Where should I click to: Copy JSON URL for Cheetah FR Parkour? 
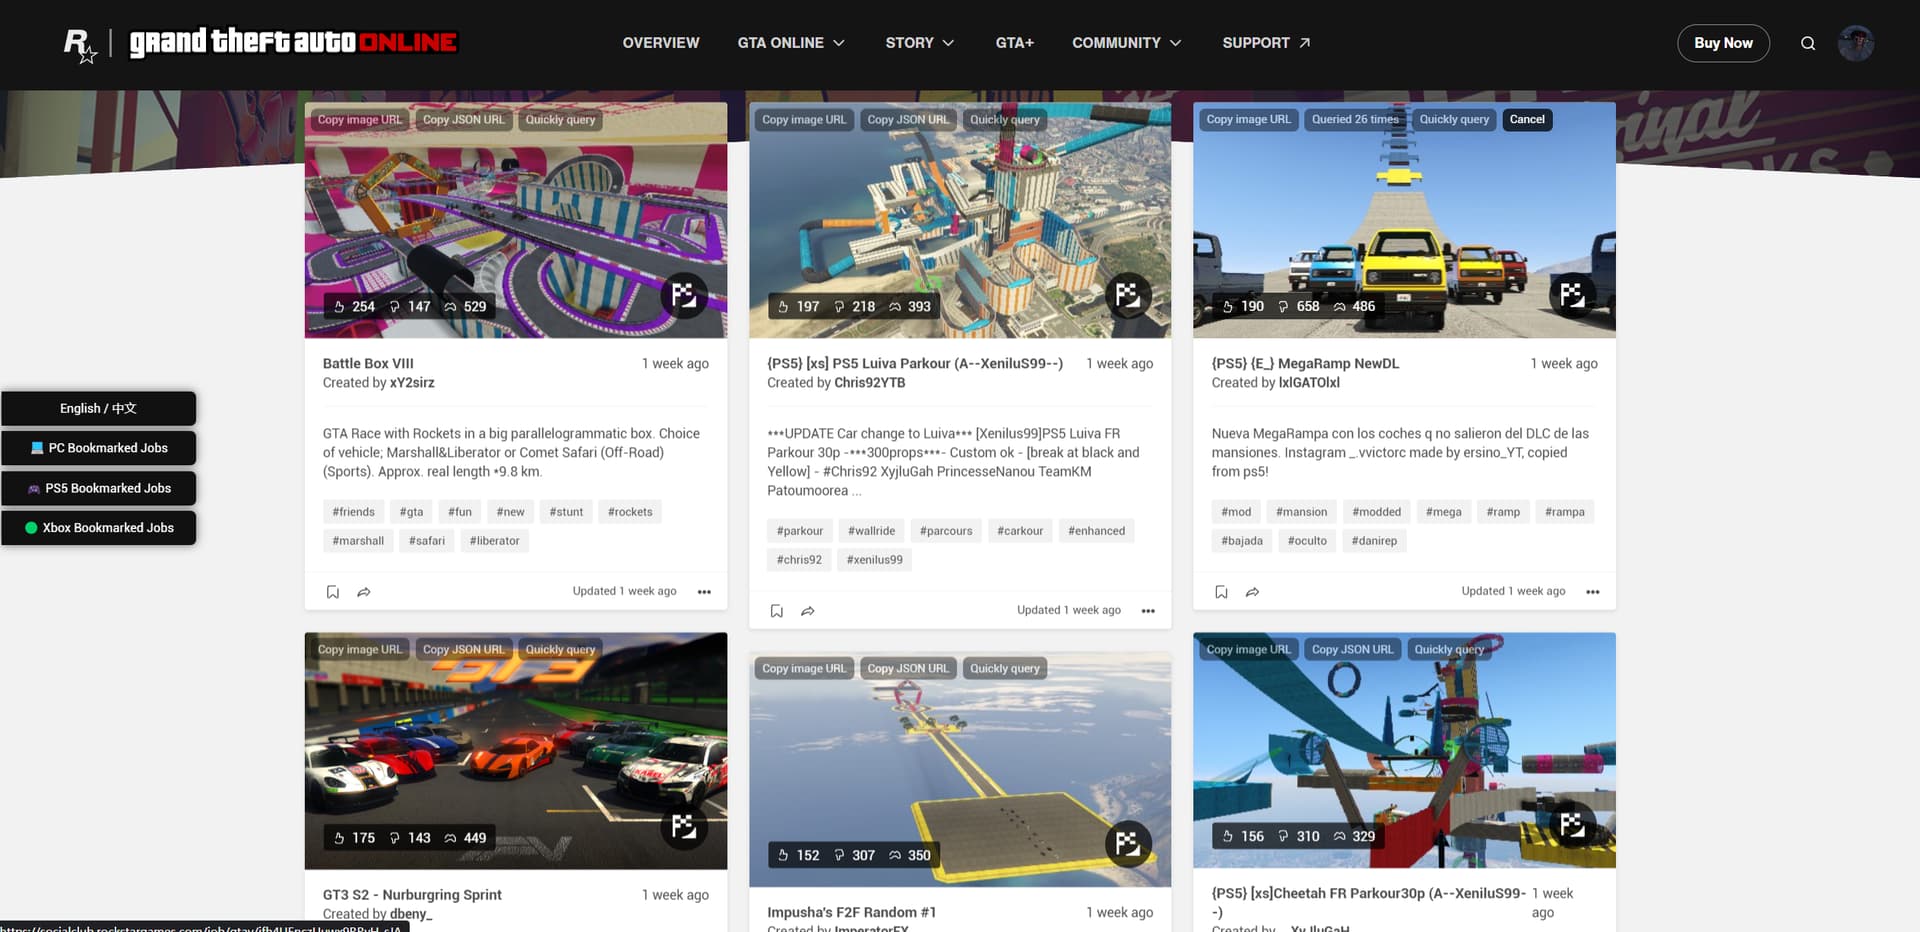1352,650
